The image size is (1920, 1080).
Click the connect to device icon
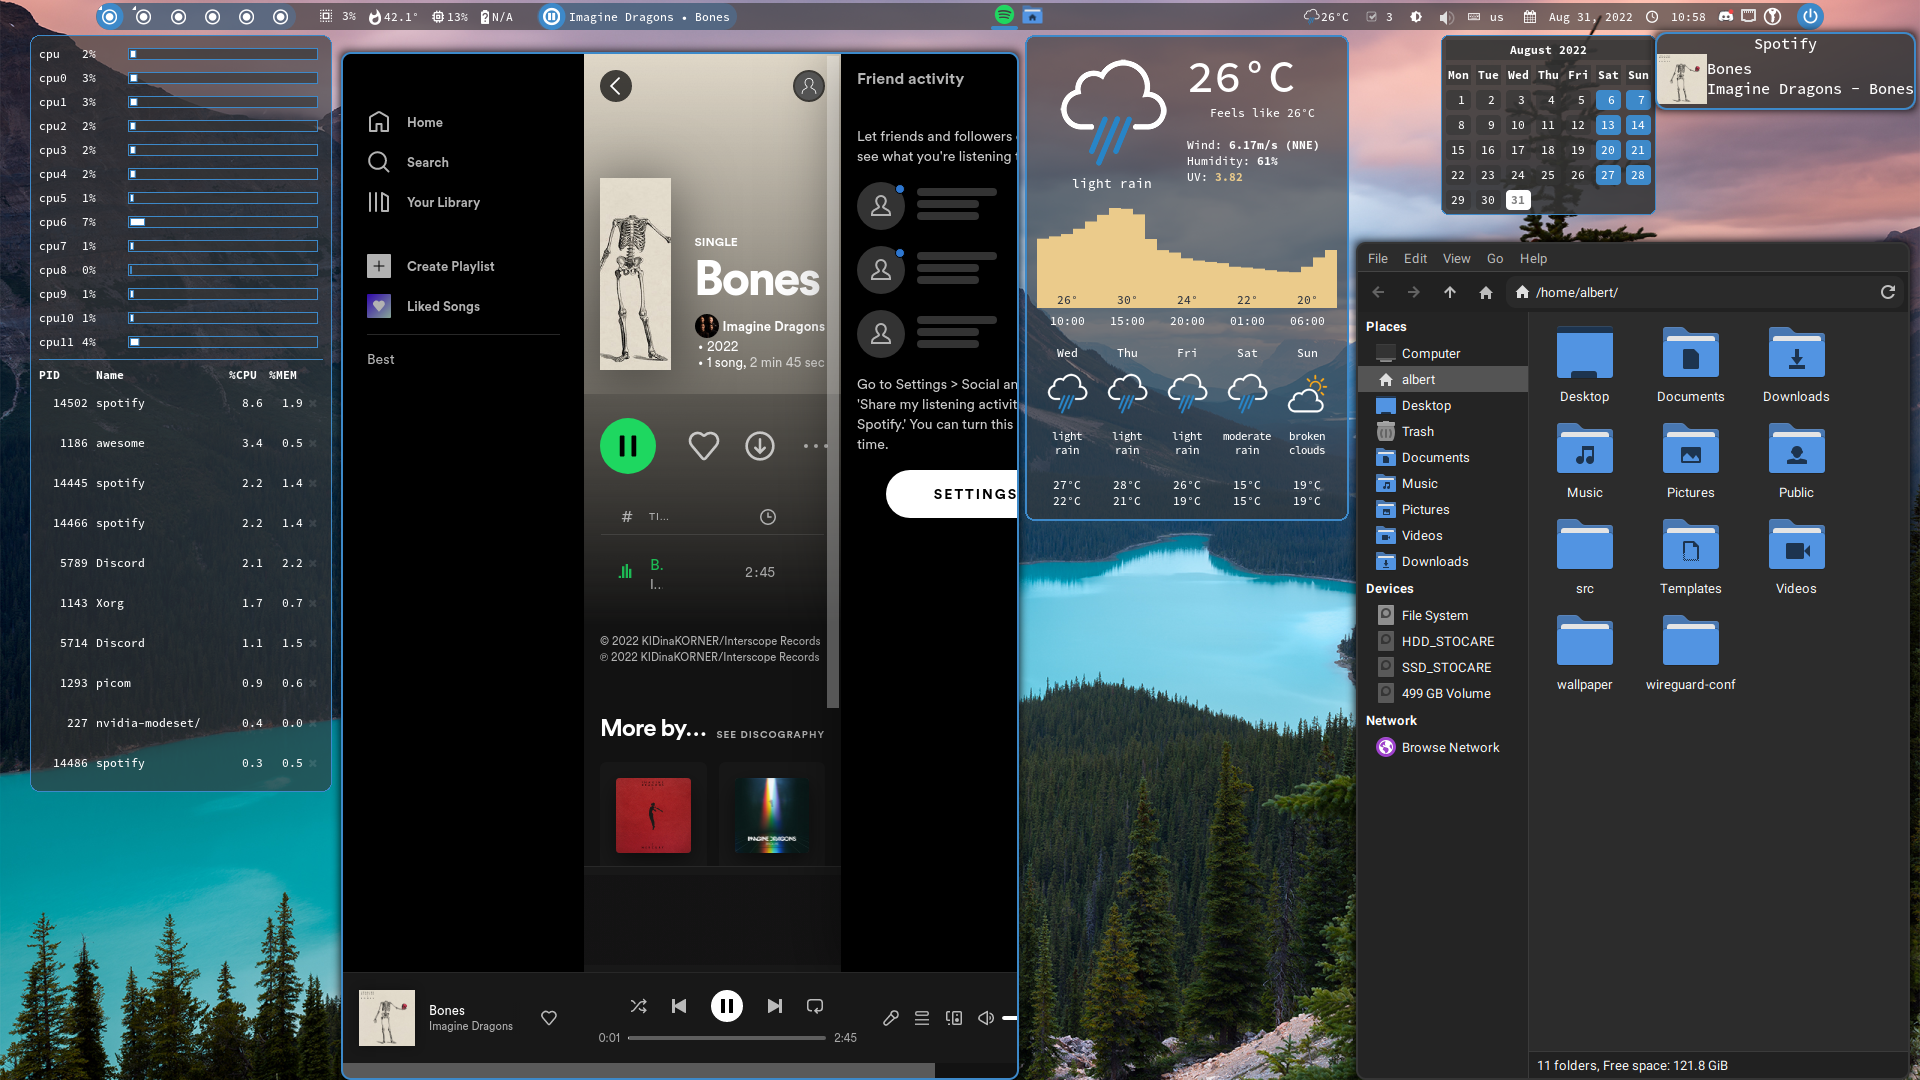click(x=953, y=1017)
